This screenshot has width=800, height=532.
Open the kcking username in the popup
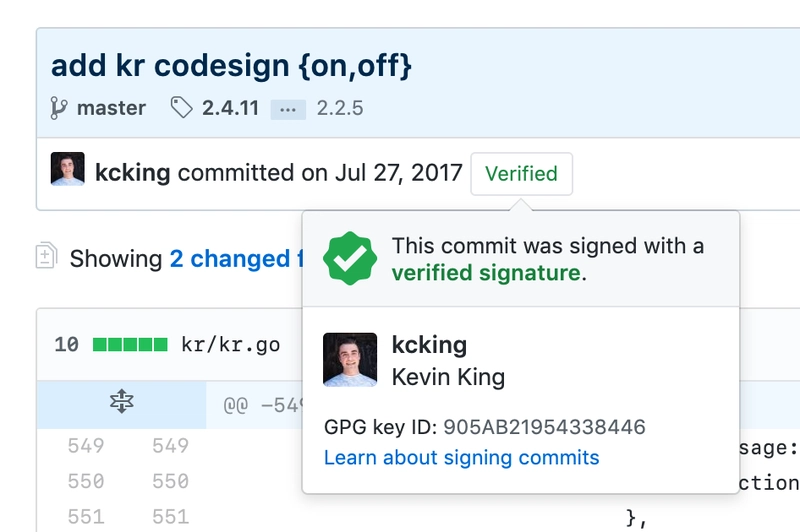[x=429, y=345]
